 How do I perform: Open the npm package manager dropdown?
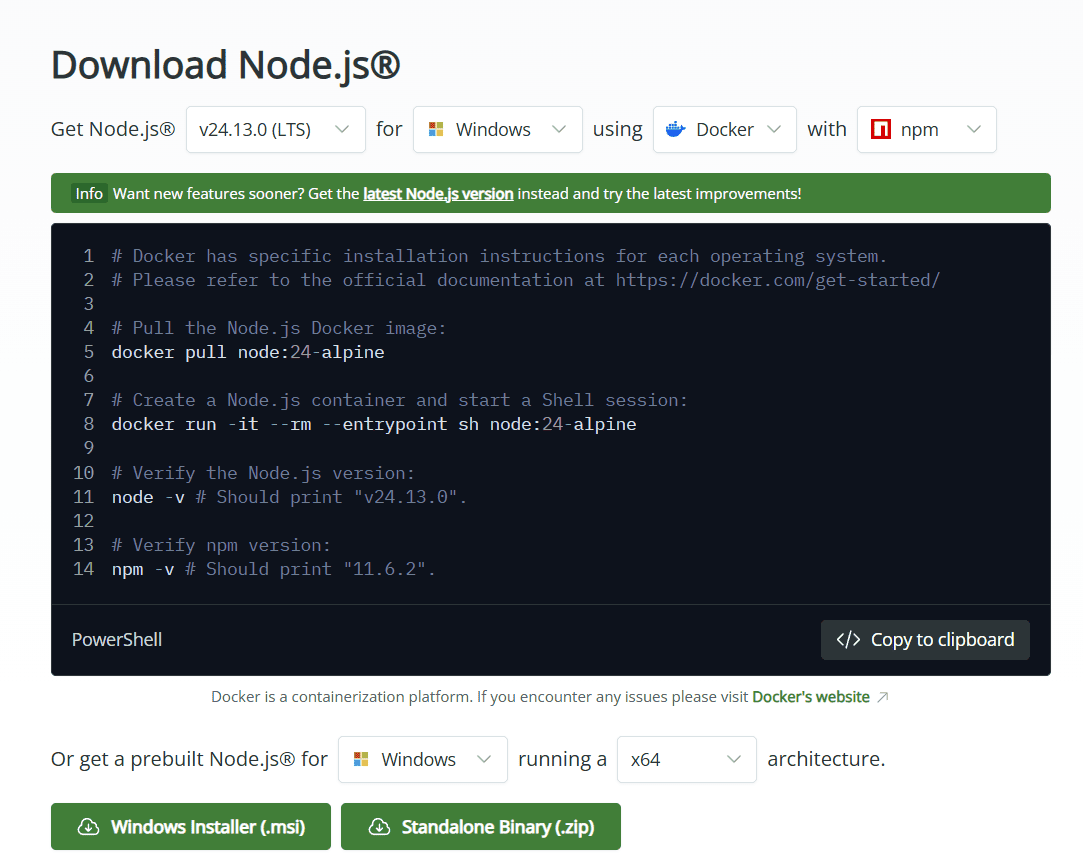pyautogui.click(x=926, y=129)
